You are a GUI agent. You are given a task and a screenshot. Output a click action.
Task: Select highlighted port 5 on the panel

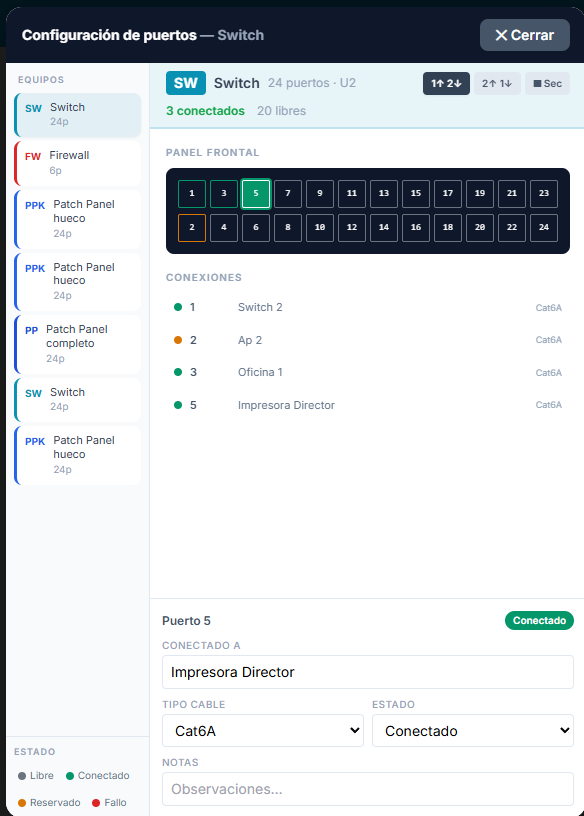256,194
